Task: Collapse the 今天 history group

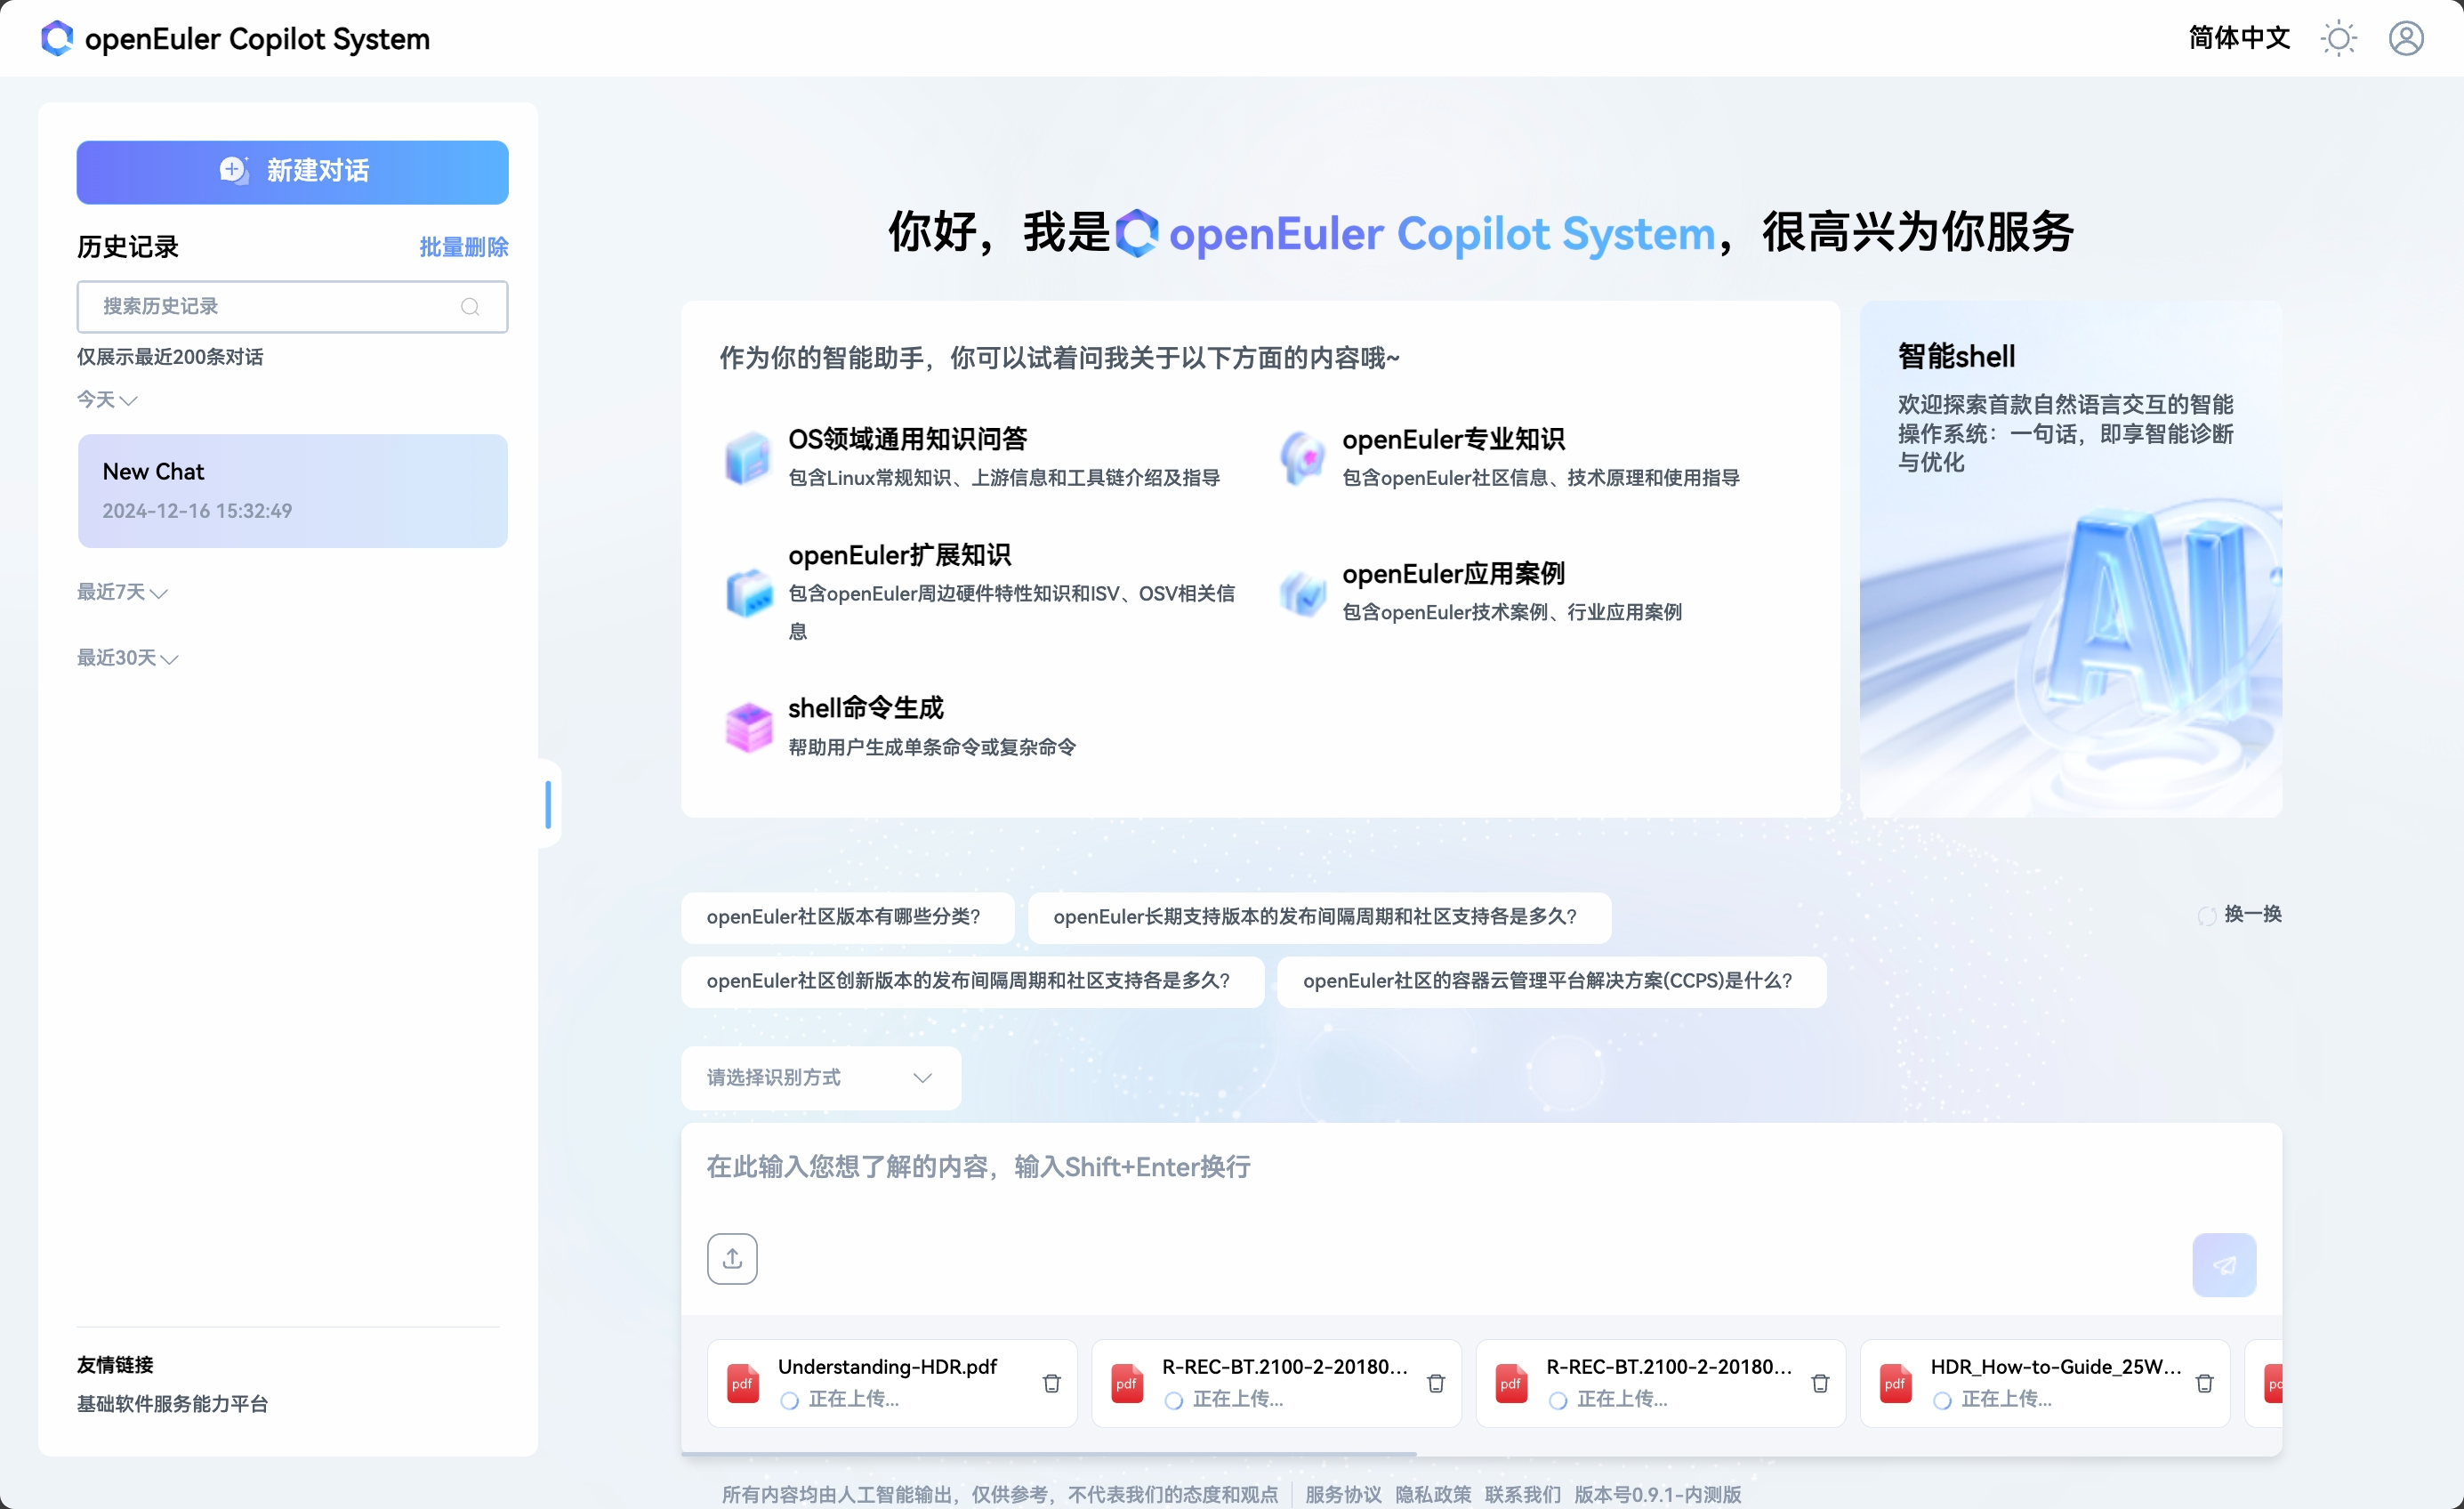Action: 107,400
